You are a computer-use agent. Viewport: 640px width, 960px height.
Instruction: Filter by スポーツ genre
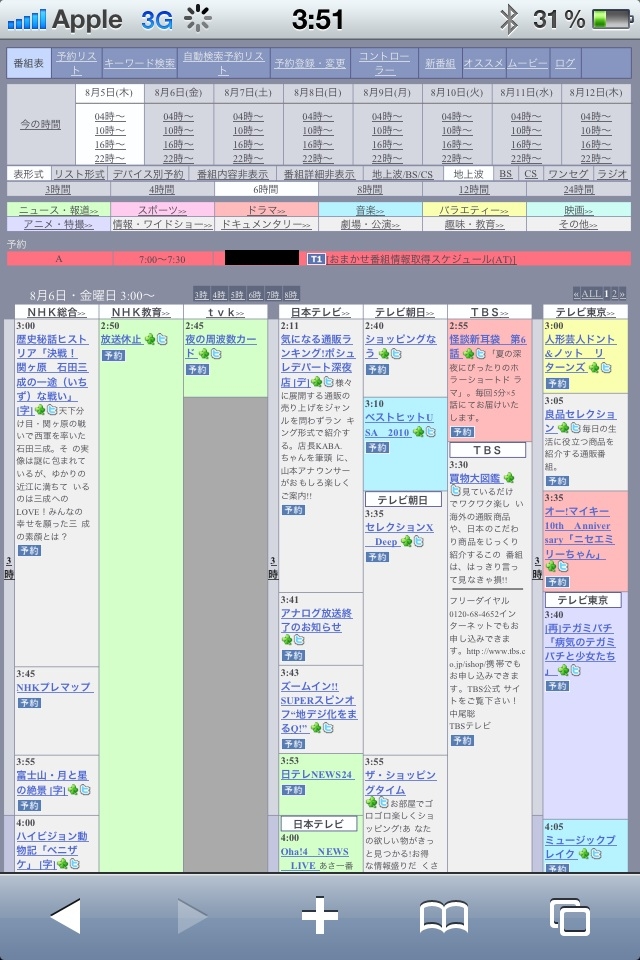point(162,210)
